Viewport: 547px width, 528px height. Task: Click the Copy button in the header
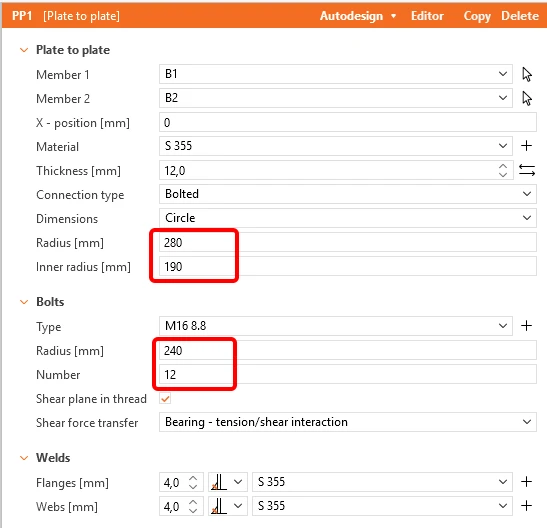pos(477,16)
